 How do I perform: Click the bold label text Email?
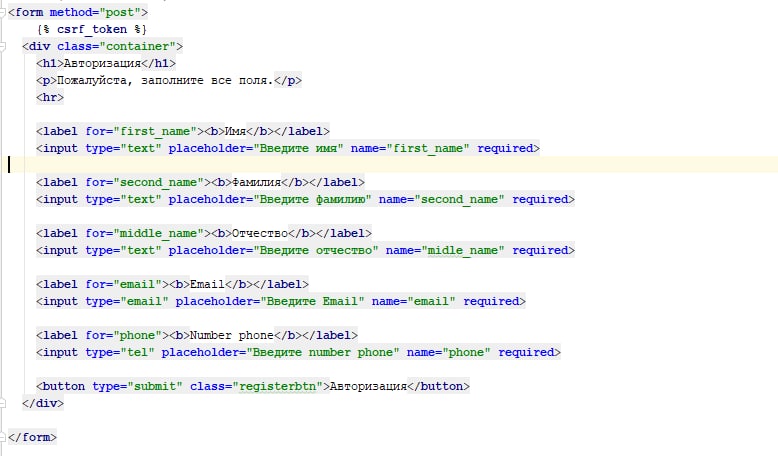[207, 284]
